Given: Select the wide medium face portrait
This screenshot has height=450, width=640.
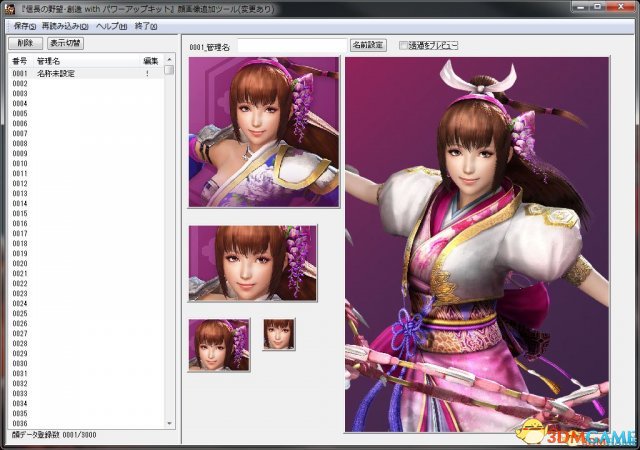Looking at the screenshot, I should click(252, 263).
